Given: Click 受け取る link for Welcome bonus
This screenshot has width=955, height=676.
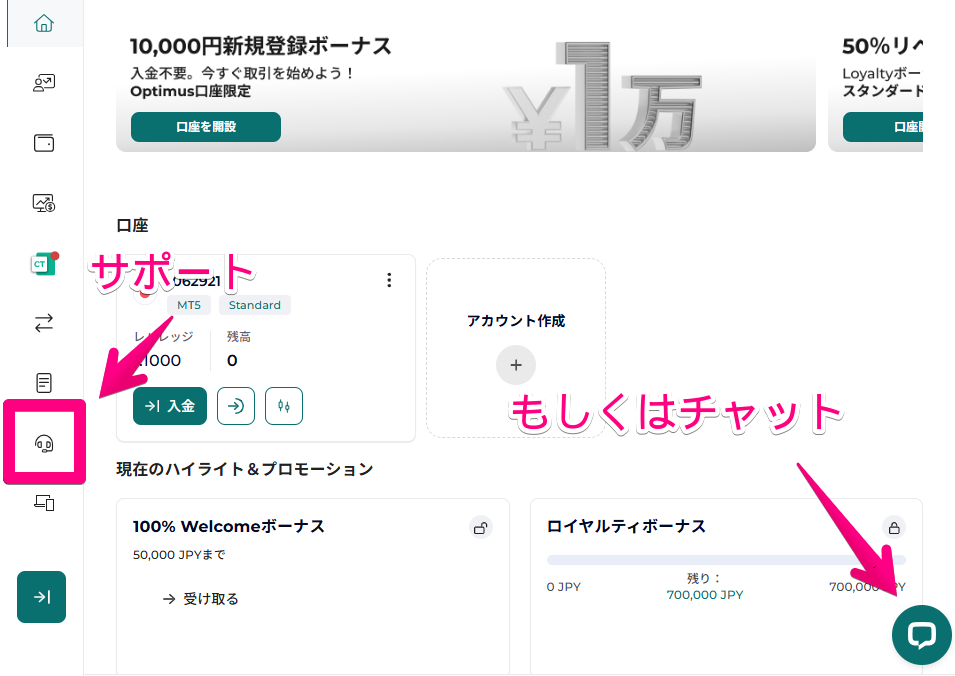Looking at the screenshot, I should 201,599.
